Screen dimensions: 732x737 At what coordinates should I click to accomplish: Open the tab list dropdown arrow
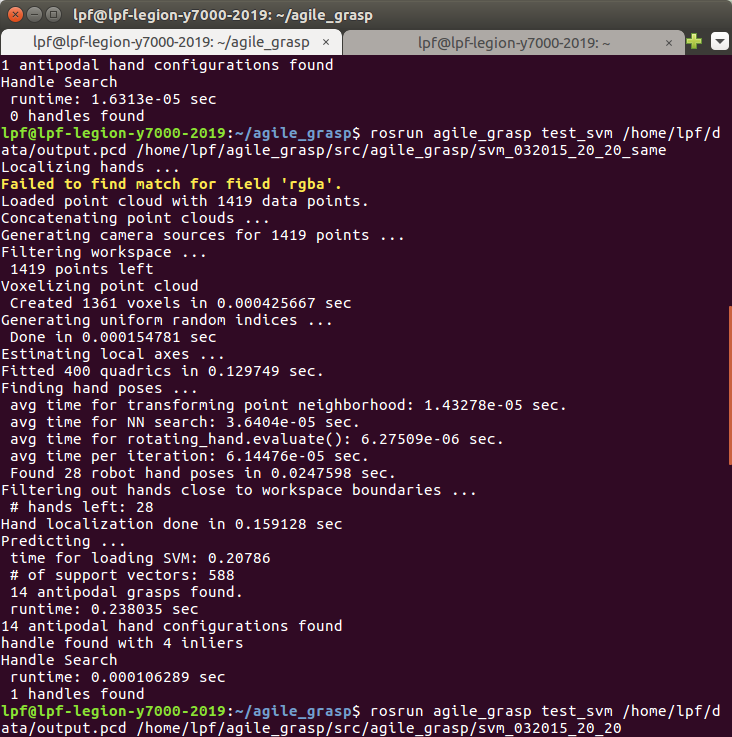tap(719, 42)
